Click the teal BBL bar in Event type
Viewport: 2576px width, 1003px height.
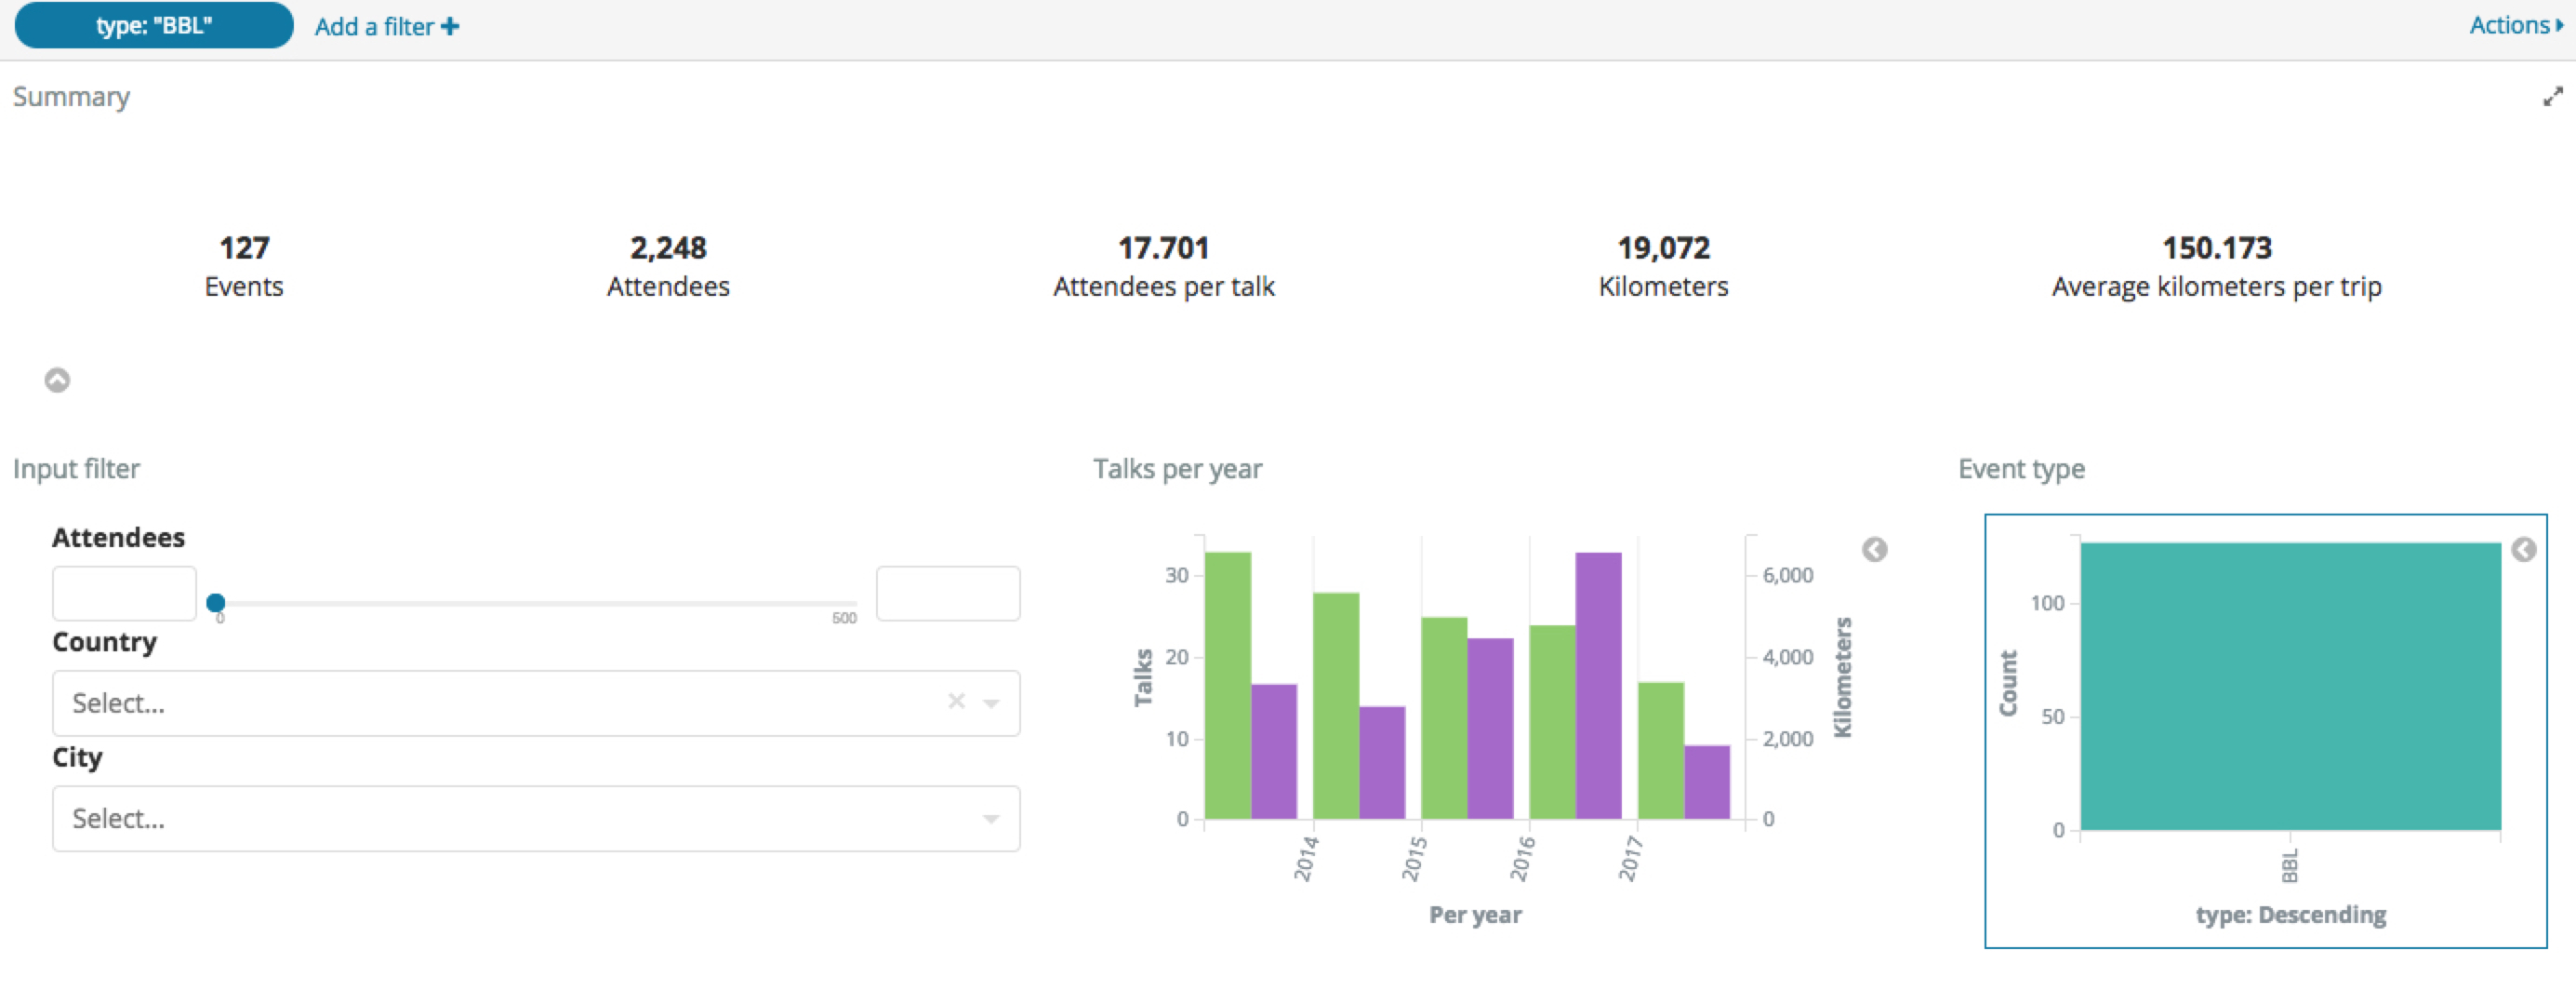tap(2290, 686)
